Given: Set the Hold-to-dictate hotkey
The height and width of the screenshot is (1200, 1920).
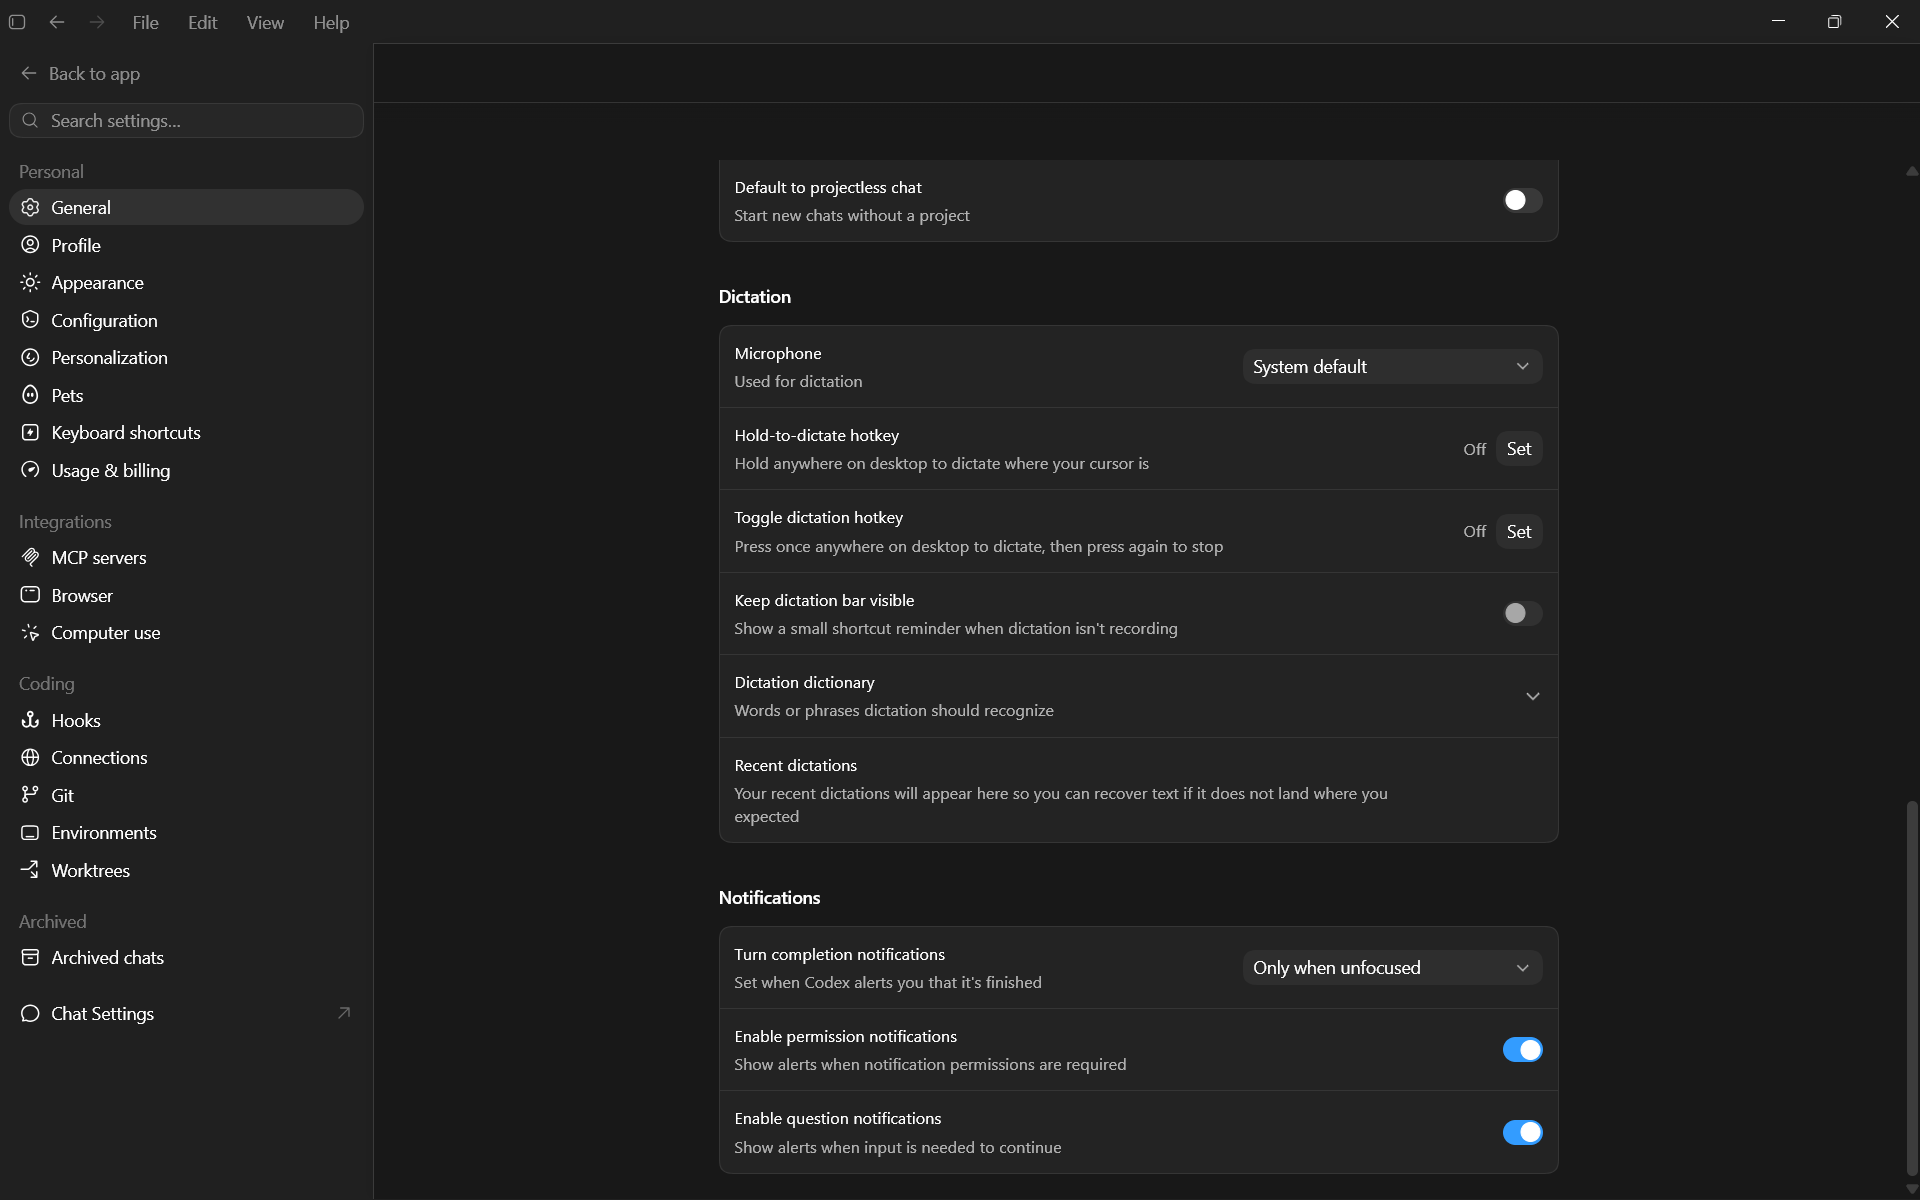Looking at the screenshot, I should pyautogui.click(x=1519, y=449).
